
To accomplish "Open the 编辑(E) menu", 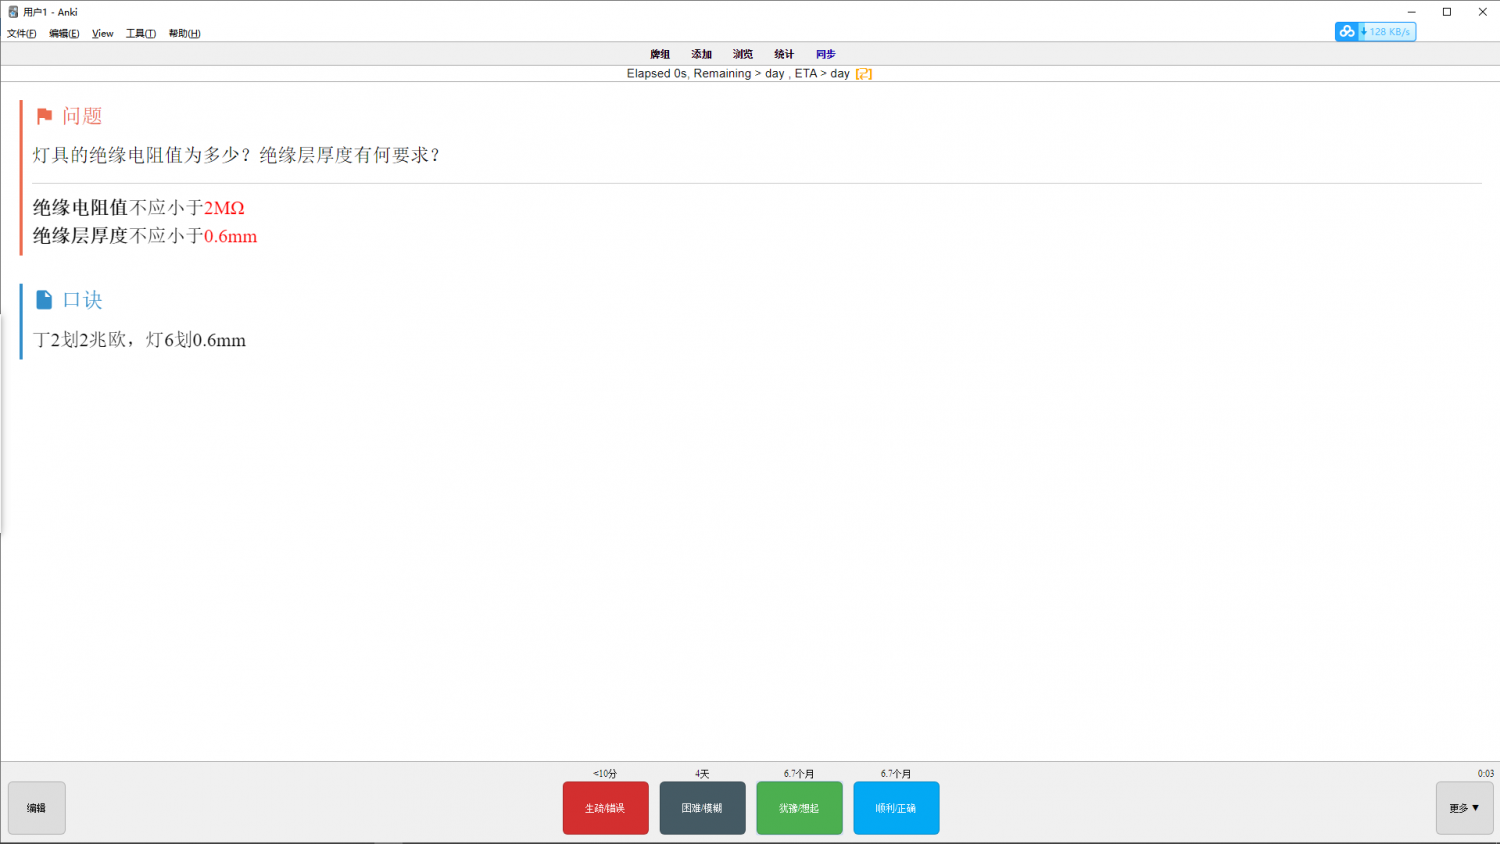I will [64, 34].
